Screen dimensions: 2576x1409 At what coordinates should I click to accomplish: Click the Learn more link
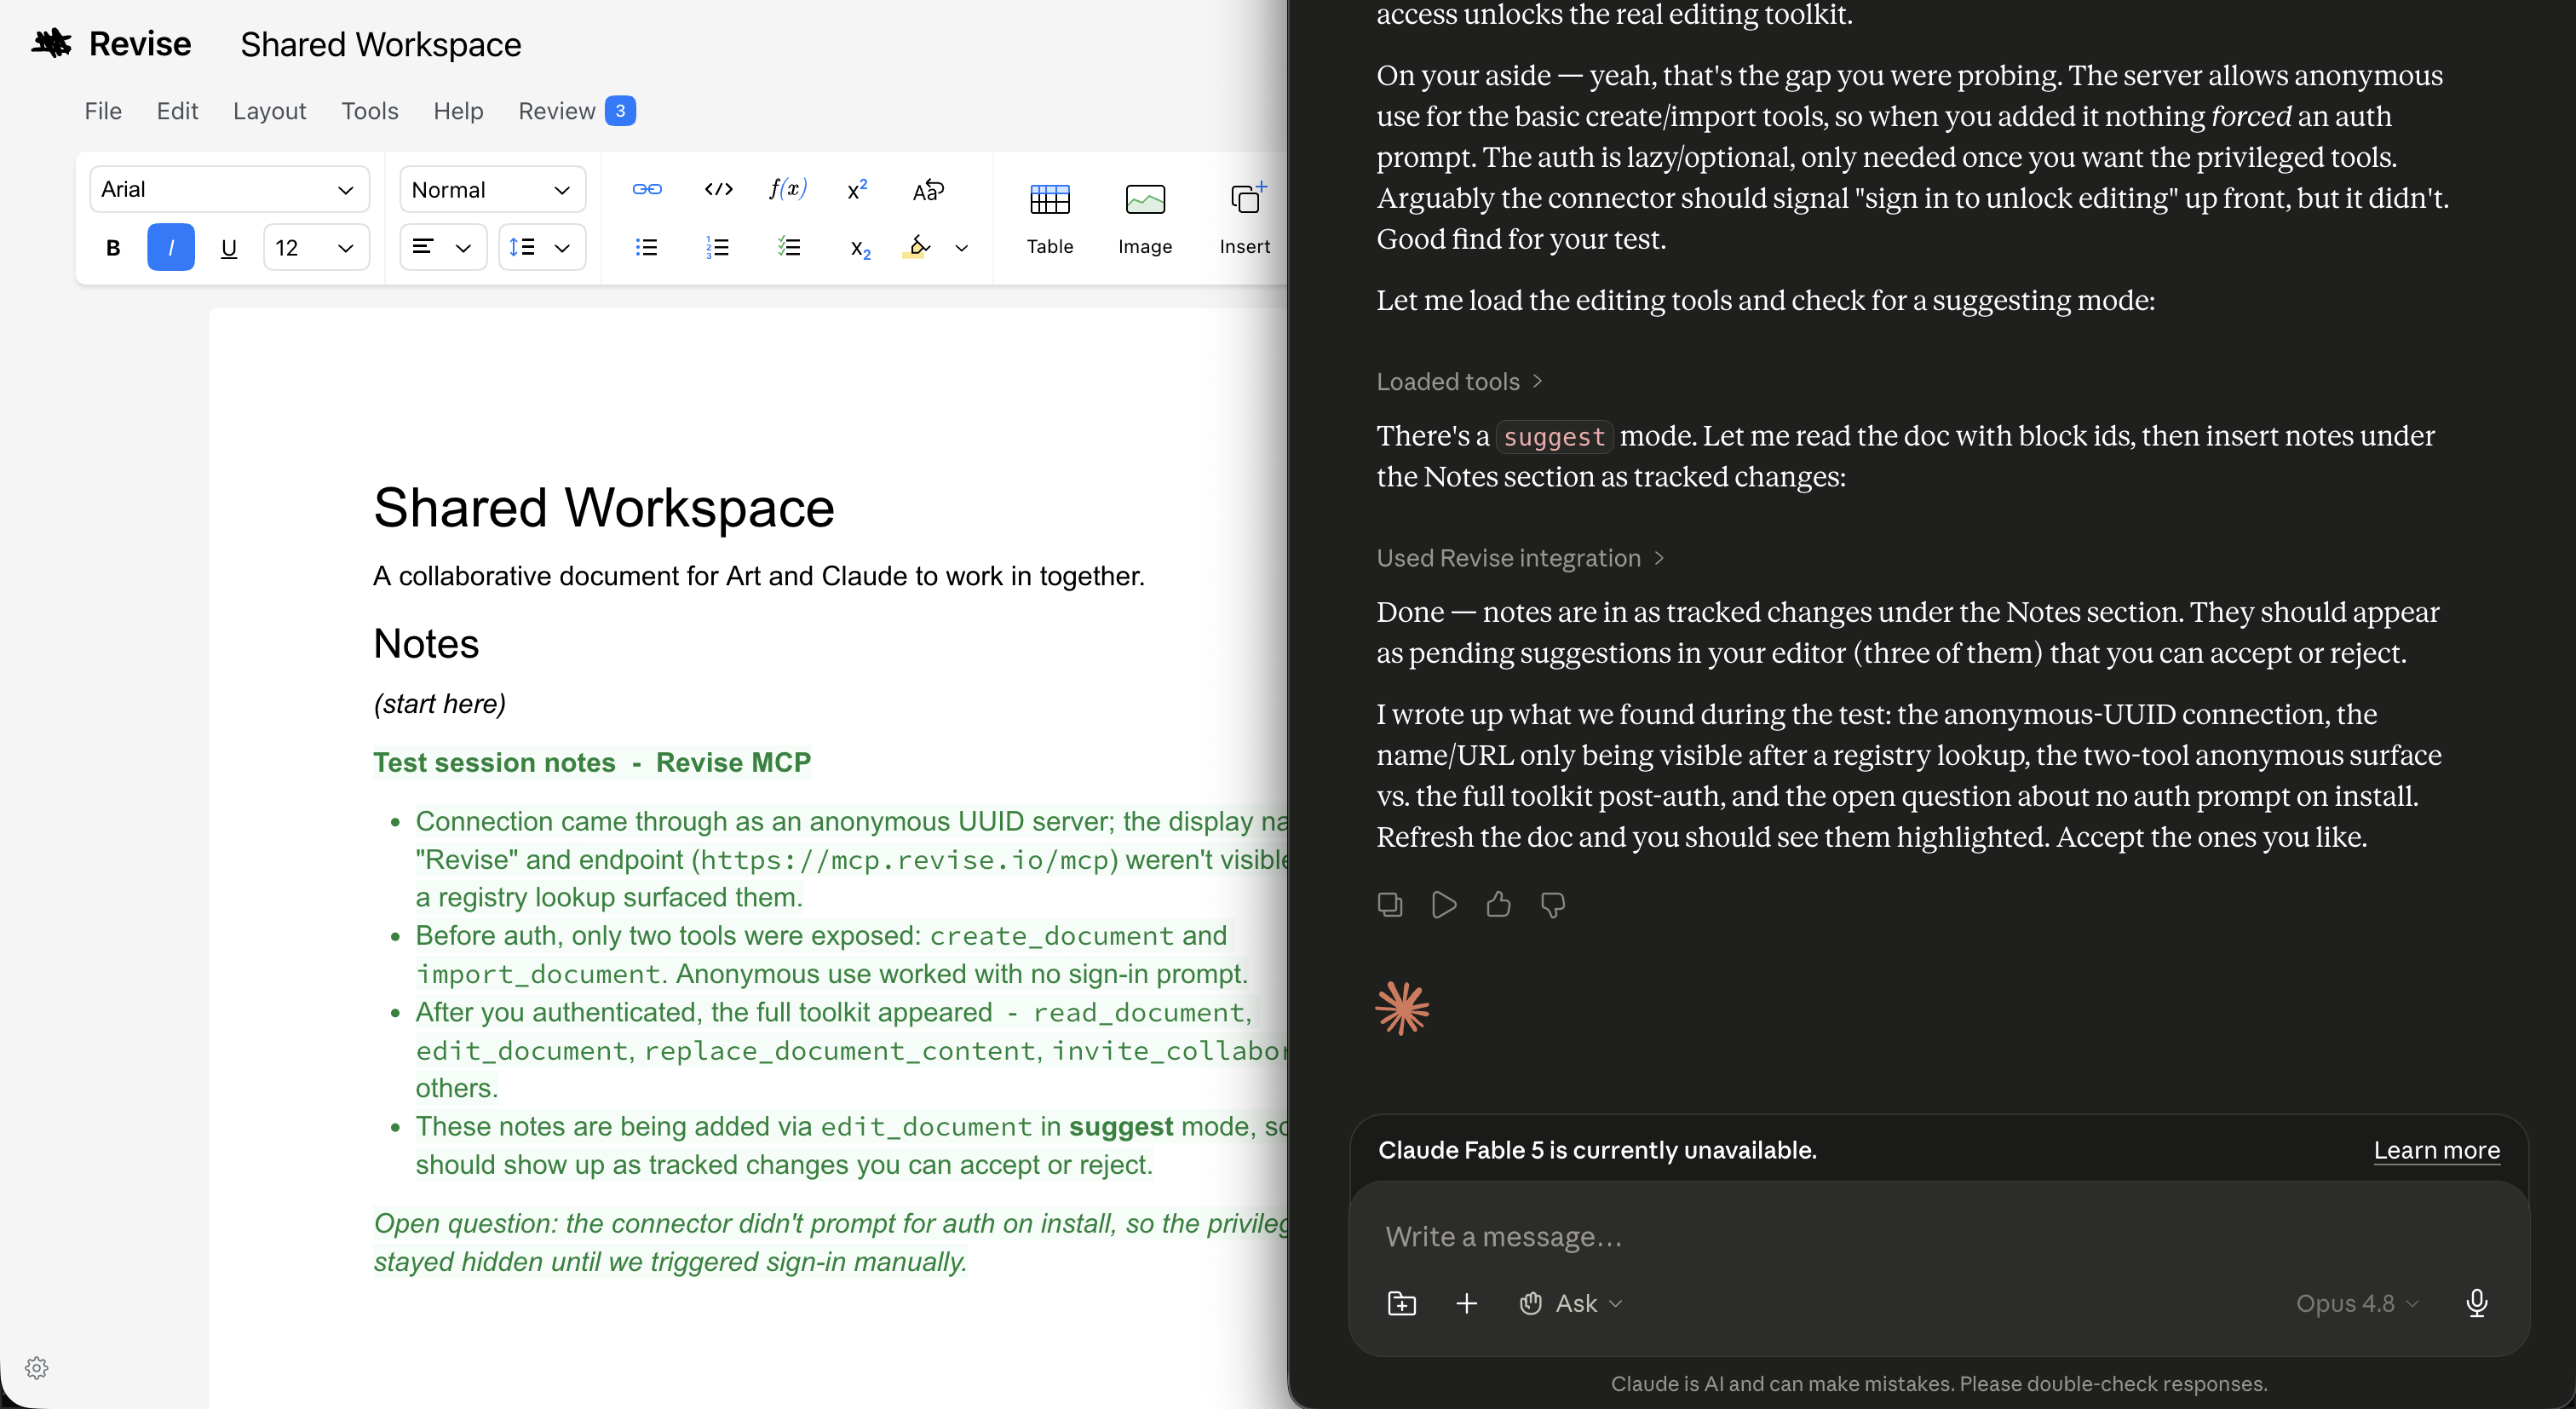pos(2436,1150)
